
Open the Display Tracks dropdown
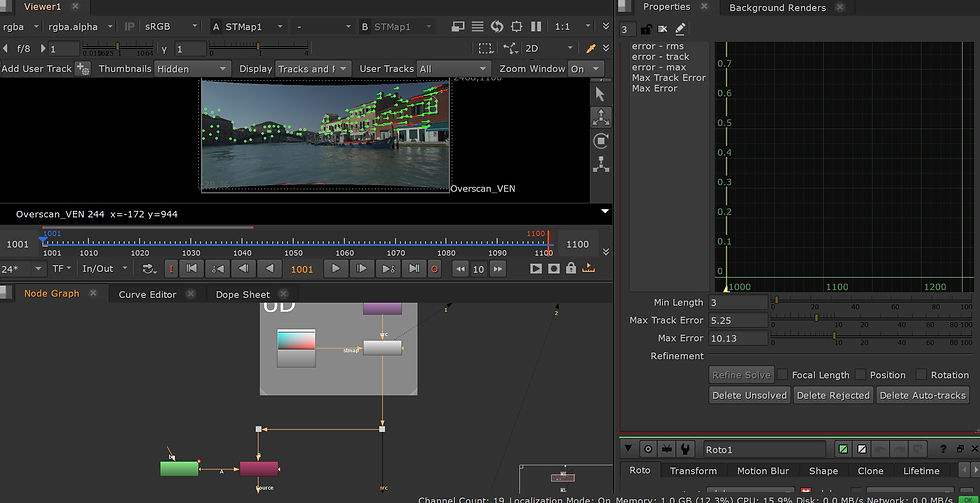[312, 69]
